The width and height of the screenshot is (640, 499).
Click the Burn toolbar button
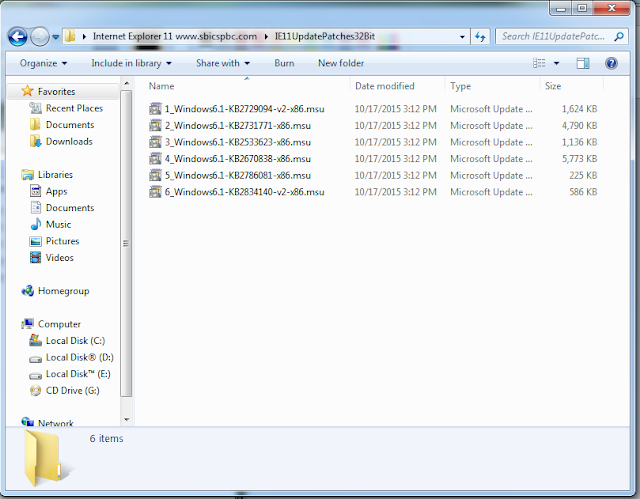(x=284, y=63)
